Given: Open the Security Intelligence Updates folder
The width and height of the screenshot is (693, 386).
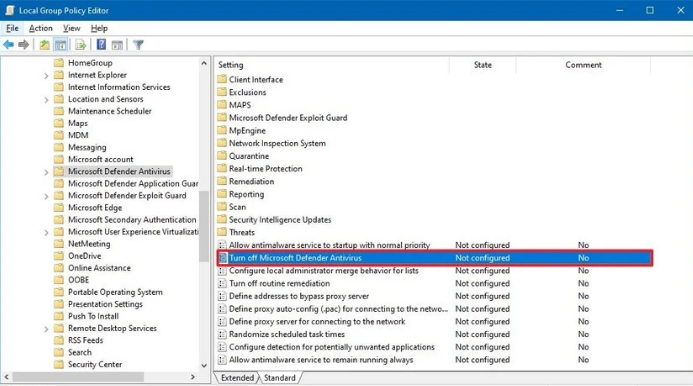Looking at the screenshot, I should 280,220.
